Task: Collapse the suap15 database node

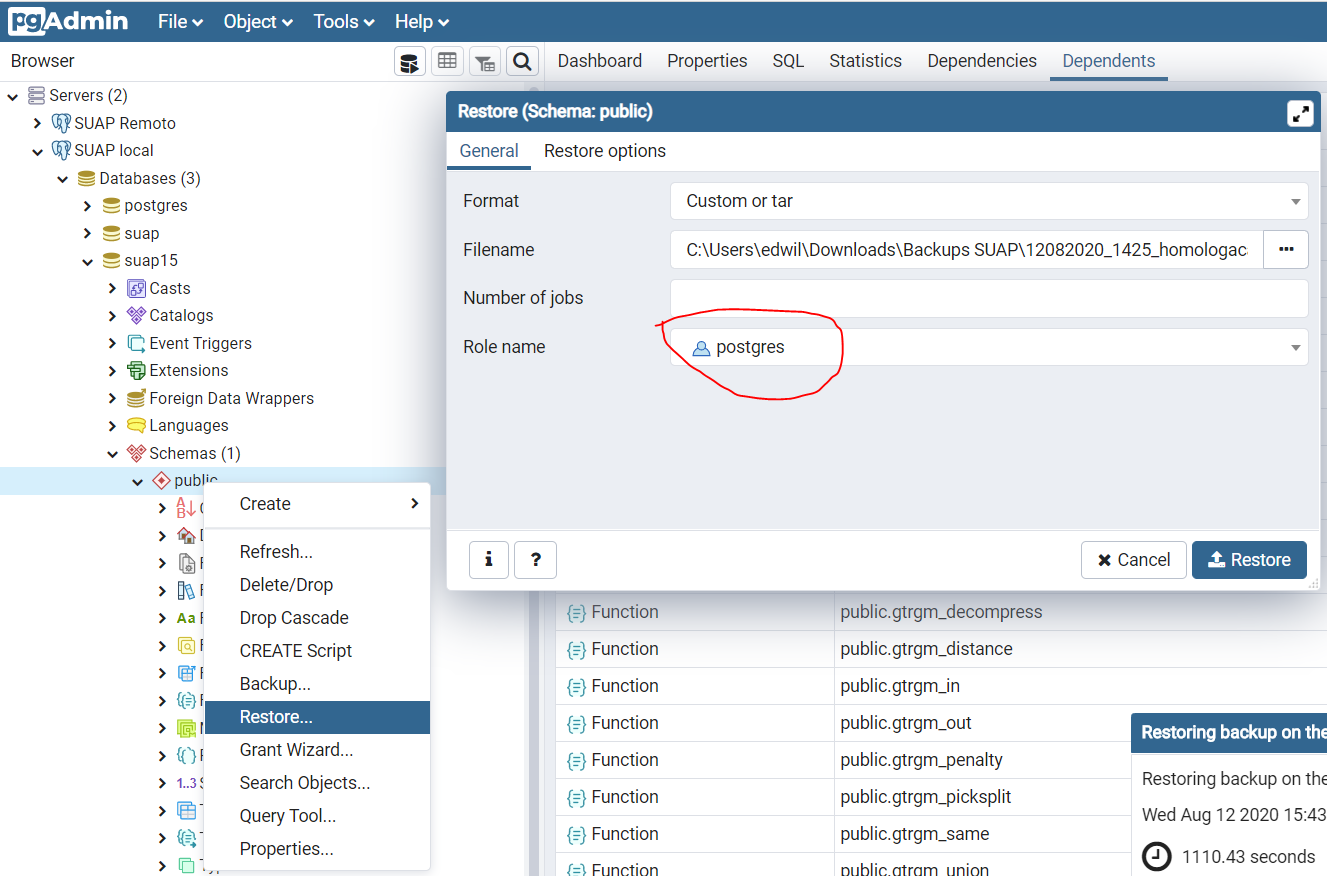Action: click(x=88, y=261)
